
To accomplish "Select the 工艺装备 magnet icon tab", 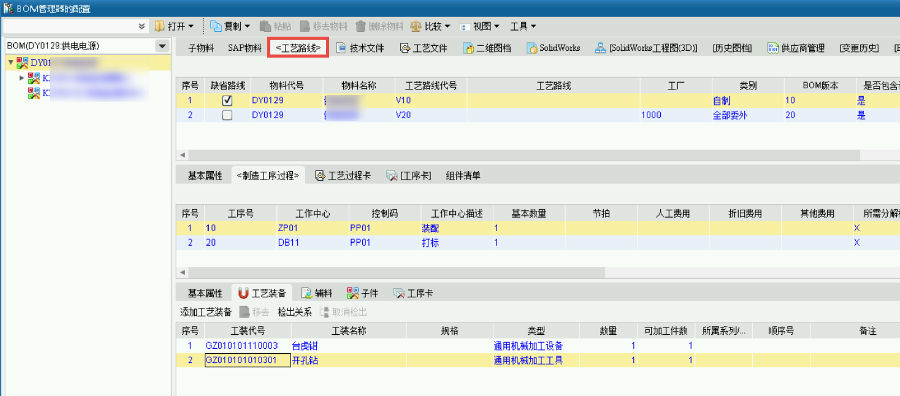I will 243,293.
